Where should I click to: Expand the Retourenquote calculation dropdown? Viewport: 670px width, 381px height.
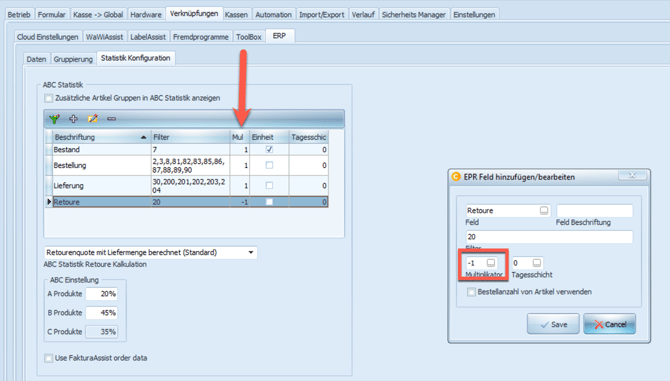tap(251, 252)
